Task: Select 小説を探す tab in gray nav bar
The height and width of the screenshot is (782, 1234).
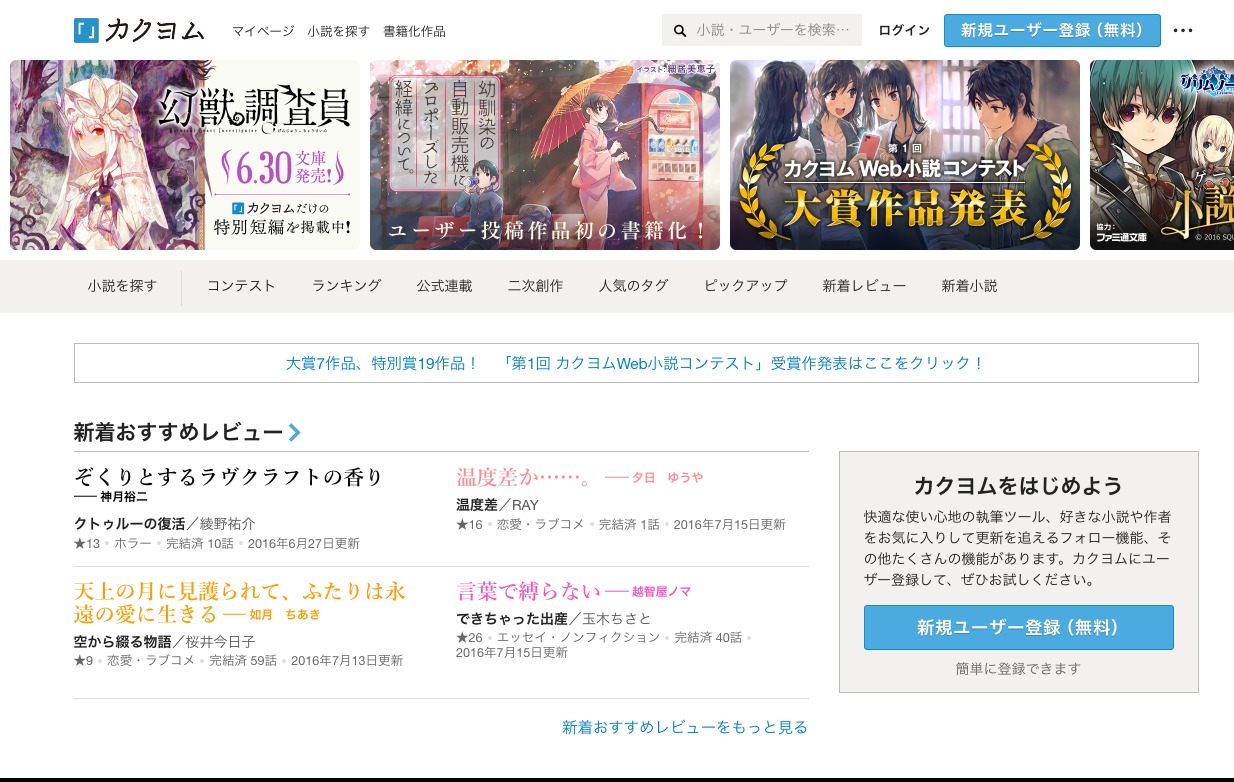Action: coord(122,286)
